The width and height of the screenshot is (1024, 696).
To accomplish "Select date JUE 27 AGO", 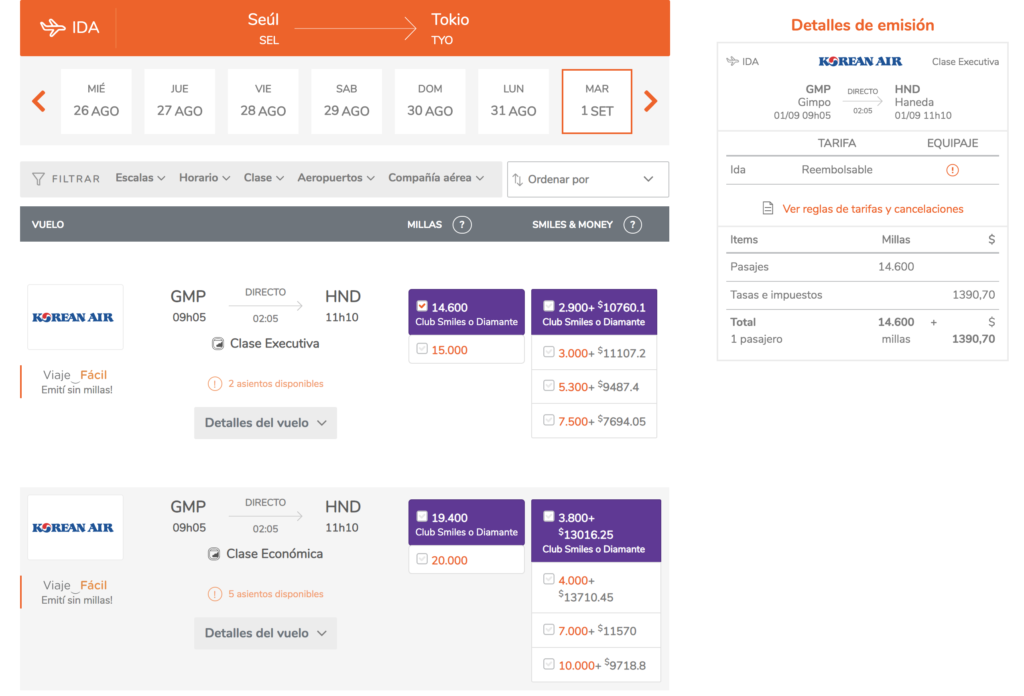I will coord(180,101).
